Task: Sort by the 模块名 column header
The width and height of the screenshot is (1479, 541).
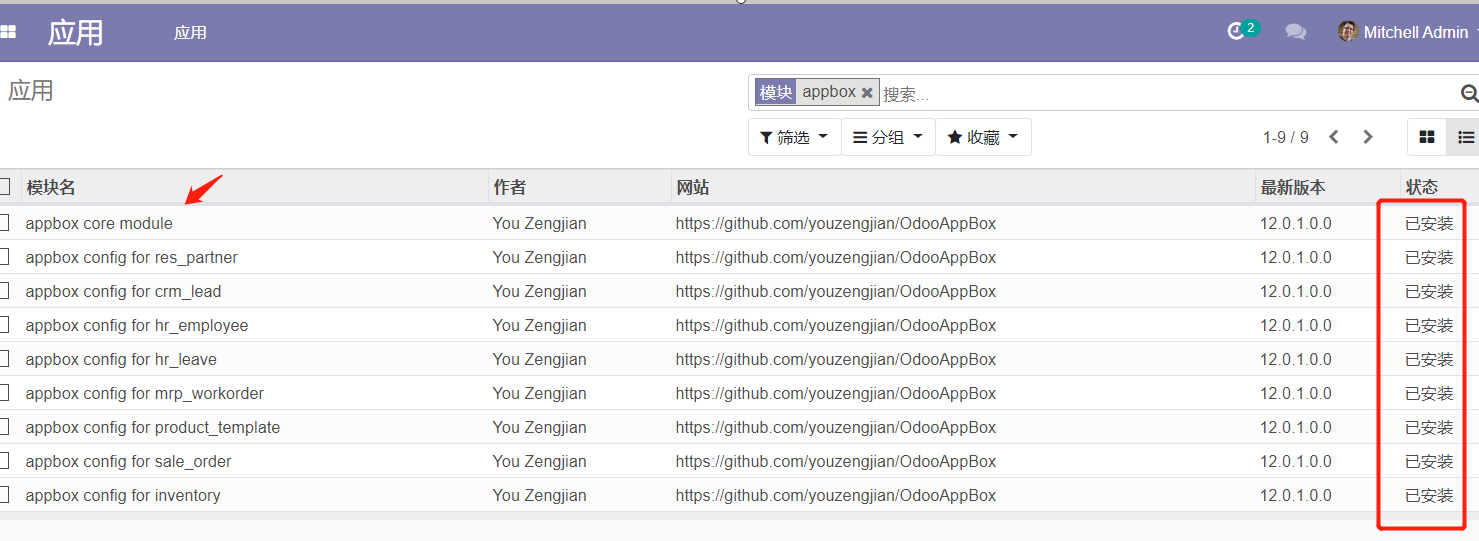Action: [51, 187]
